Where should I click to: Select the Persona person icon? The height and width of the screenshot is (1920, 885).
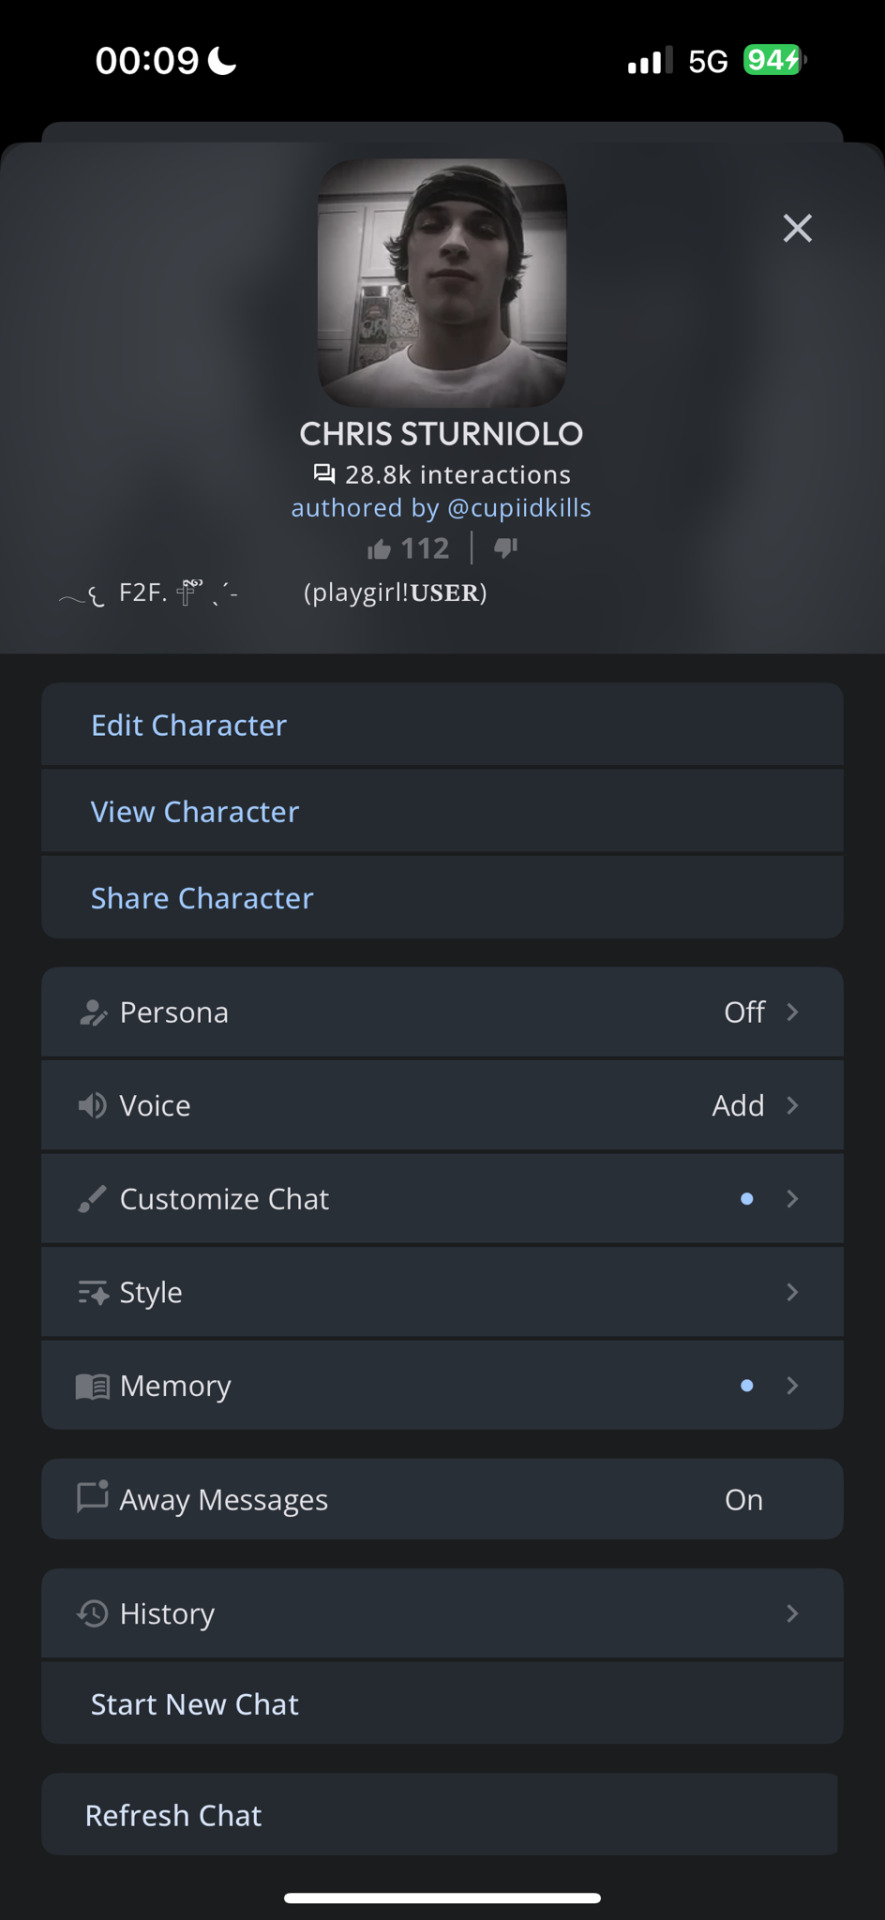tap(92, 1013)
